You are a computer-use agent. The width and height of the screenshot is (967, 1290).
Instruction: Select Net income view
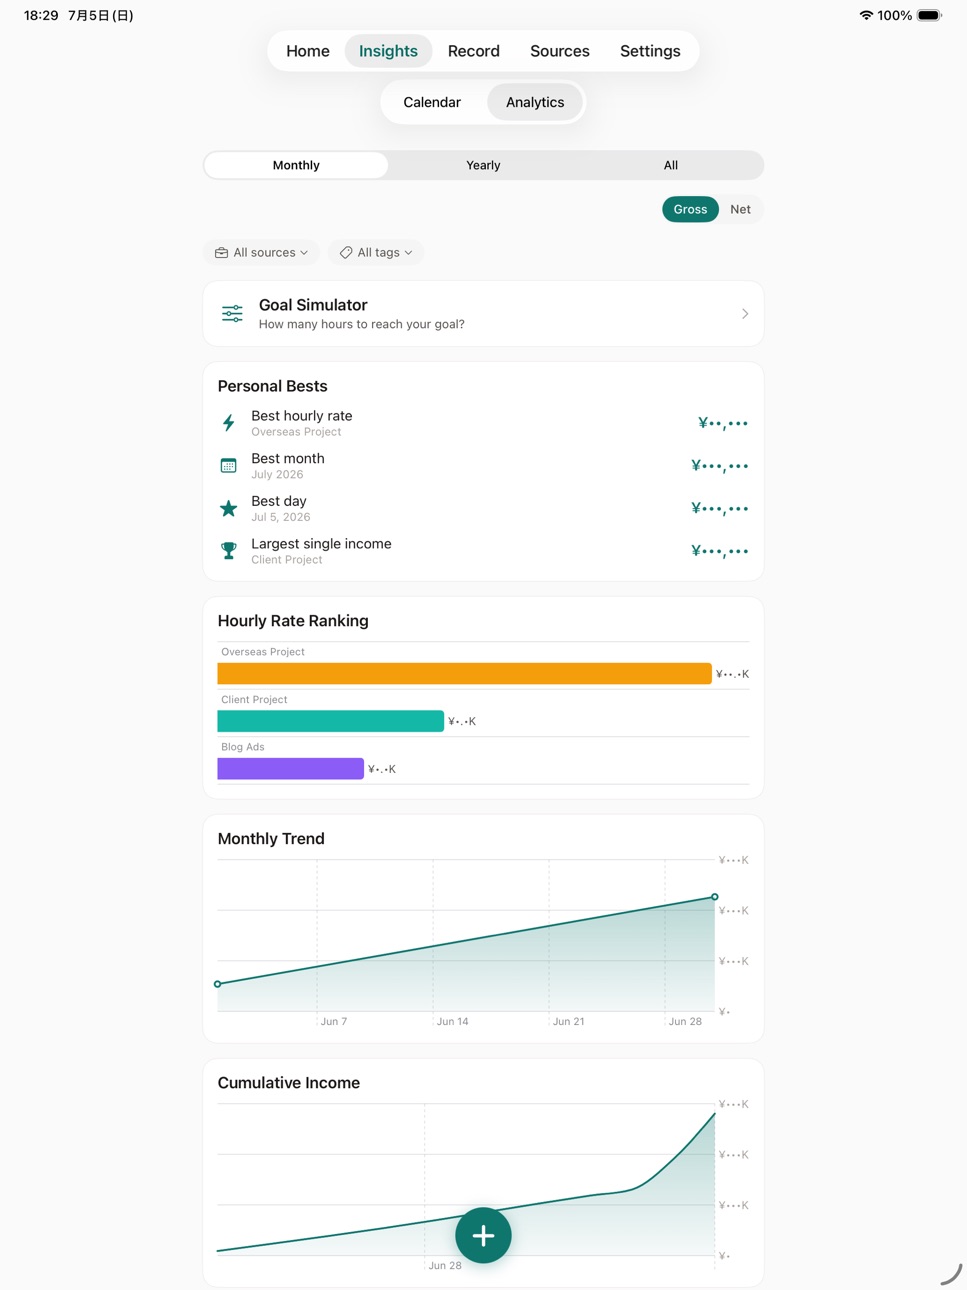740,209
